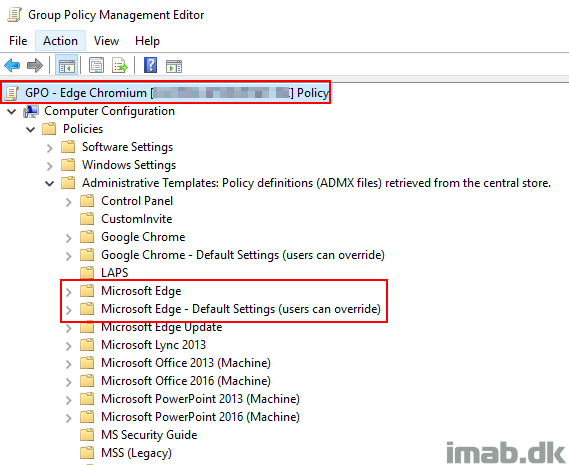Select the Control Panel tree item
The height and width of the screenshot is (465, 569).
137,201
